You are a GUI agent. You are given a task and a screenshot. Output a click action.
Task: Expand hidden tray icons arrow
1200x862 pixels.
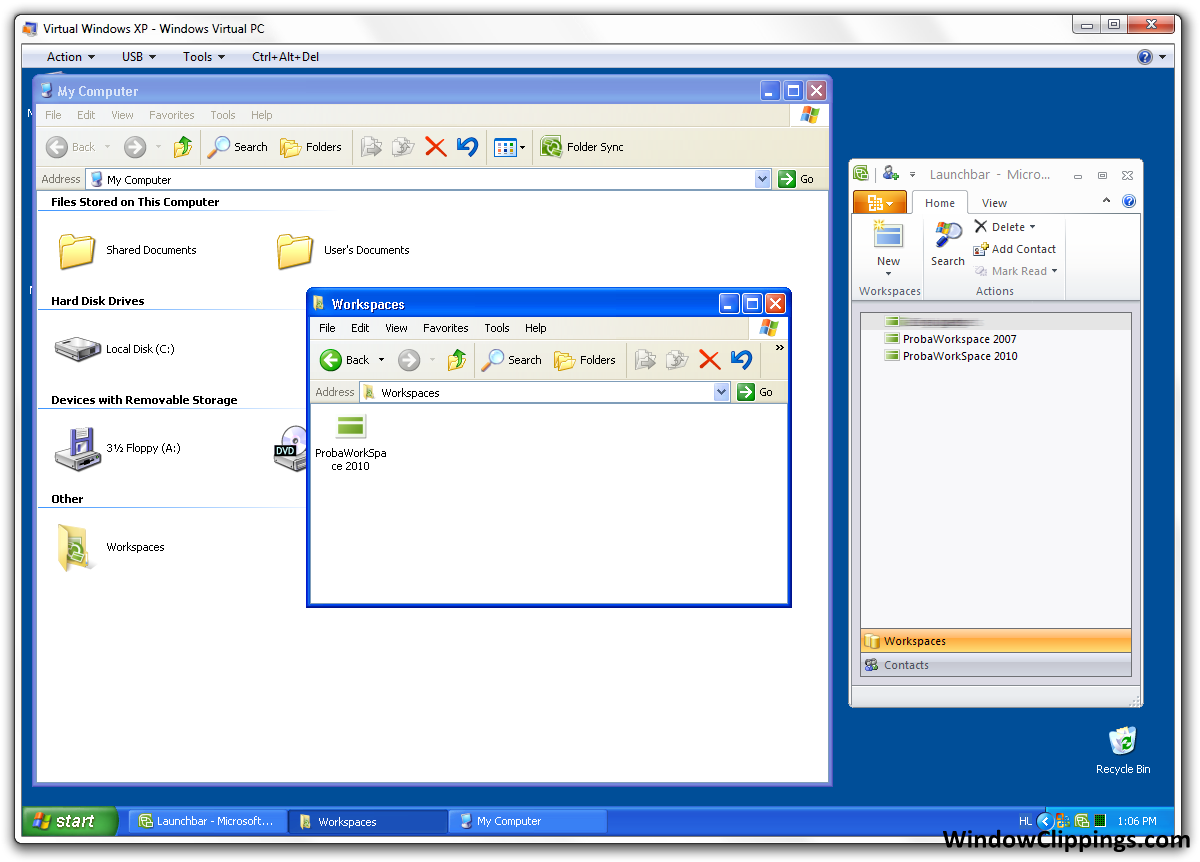tap(1045, 821)
